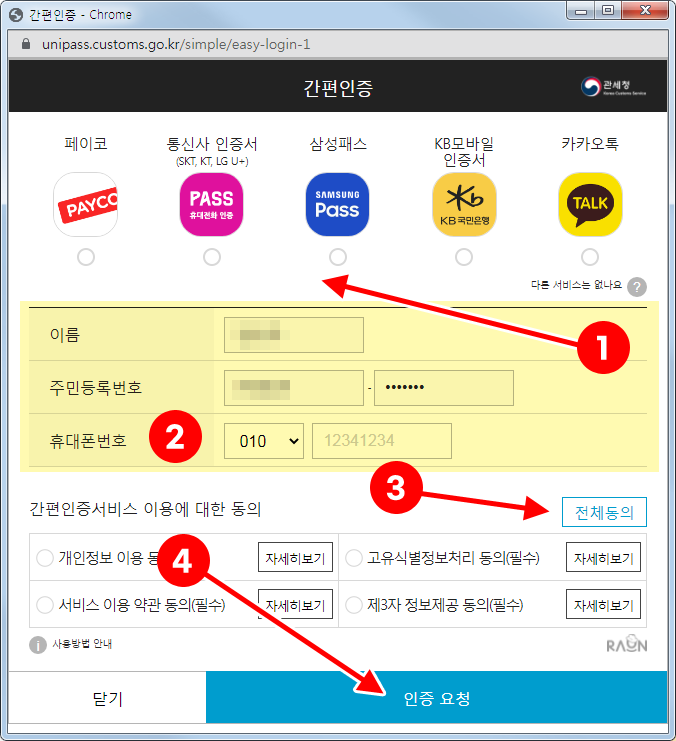Select the 통신사 인증서 radio button
Screen dimensions: 676x741
(x=212, y=257)
